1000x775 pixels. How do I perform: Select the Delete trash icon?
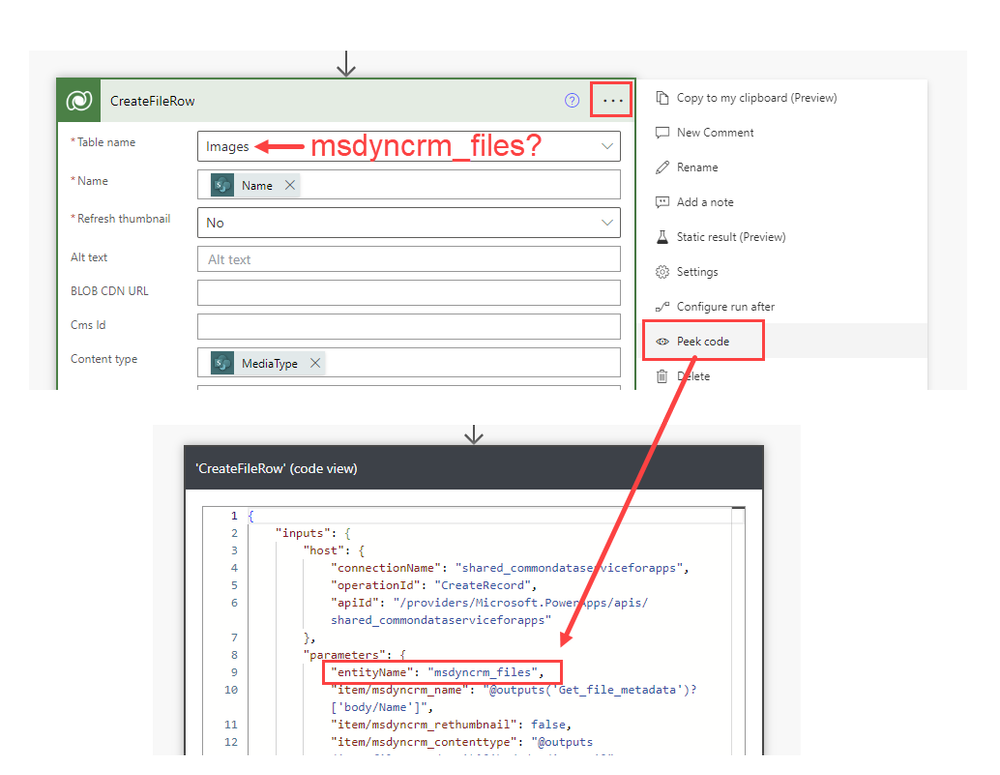pos(661,375)
